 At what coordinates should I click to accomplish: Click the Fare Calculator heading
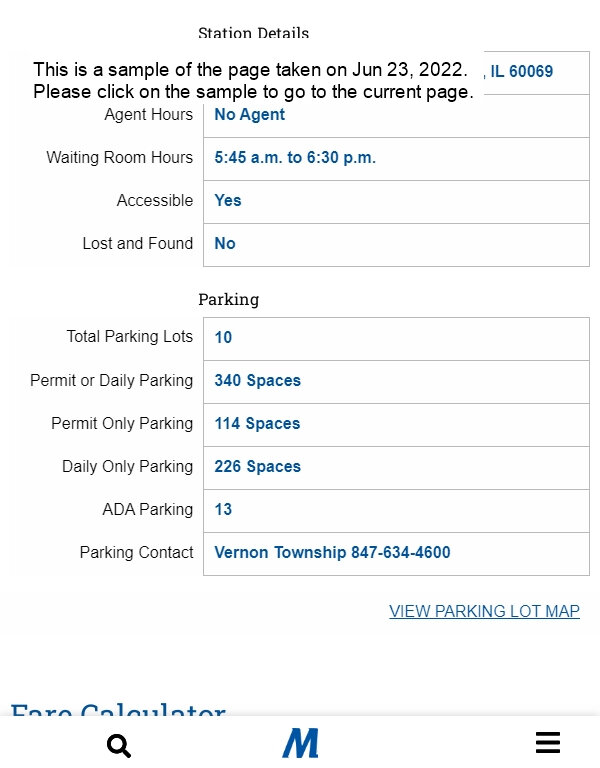[118, 709]
